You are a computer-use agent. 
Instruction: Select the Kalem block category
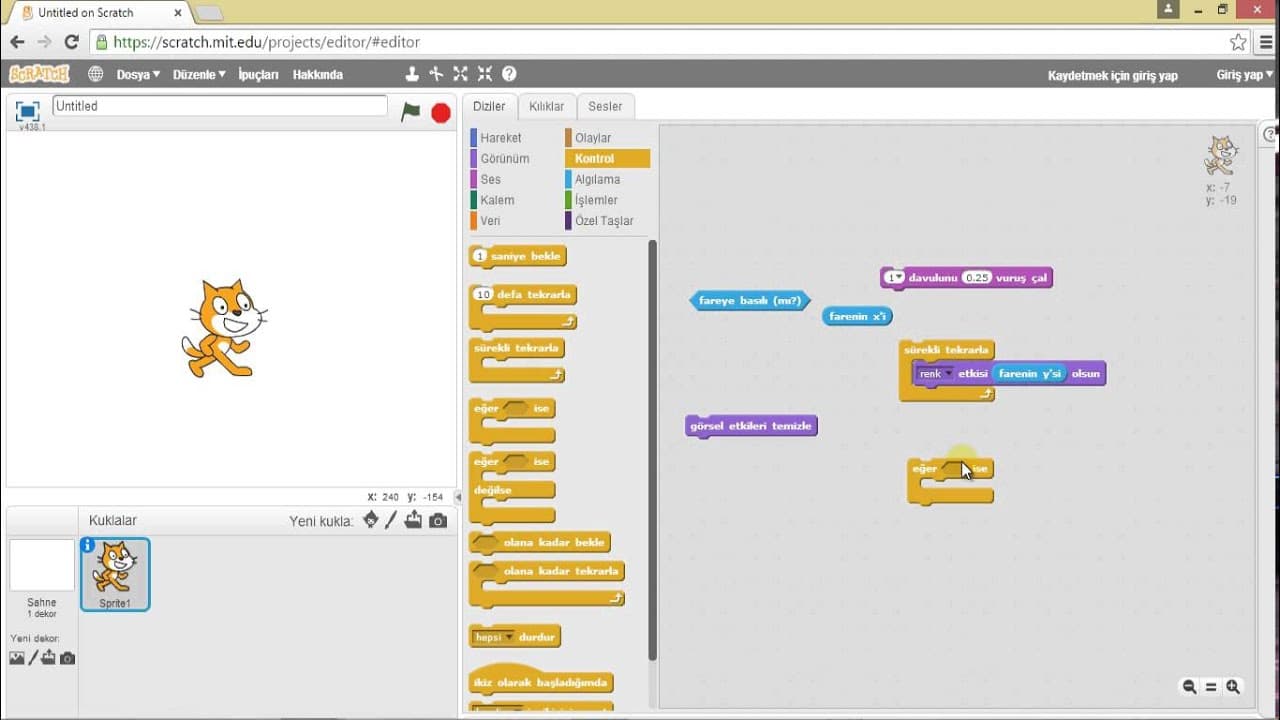click(497, 201)
